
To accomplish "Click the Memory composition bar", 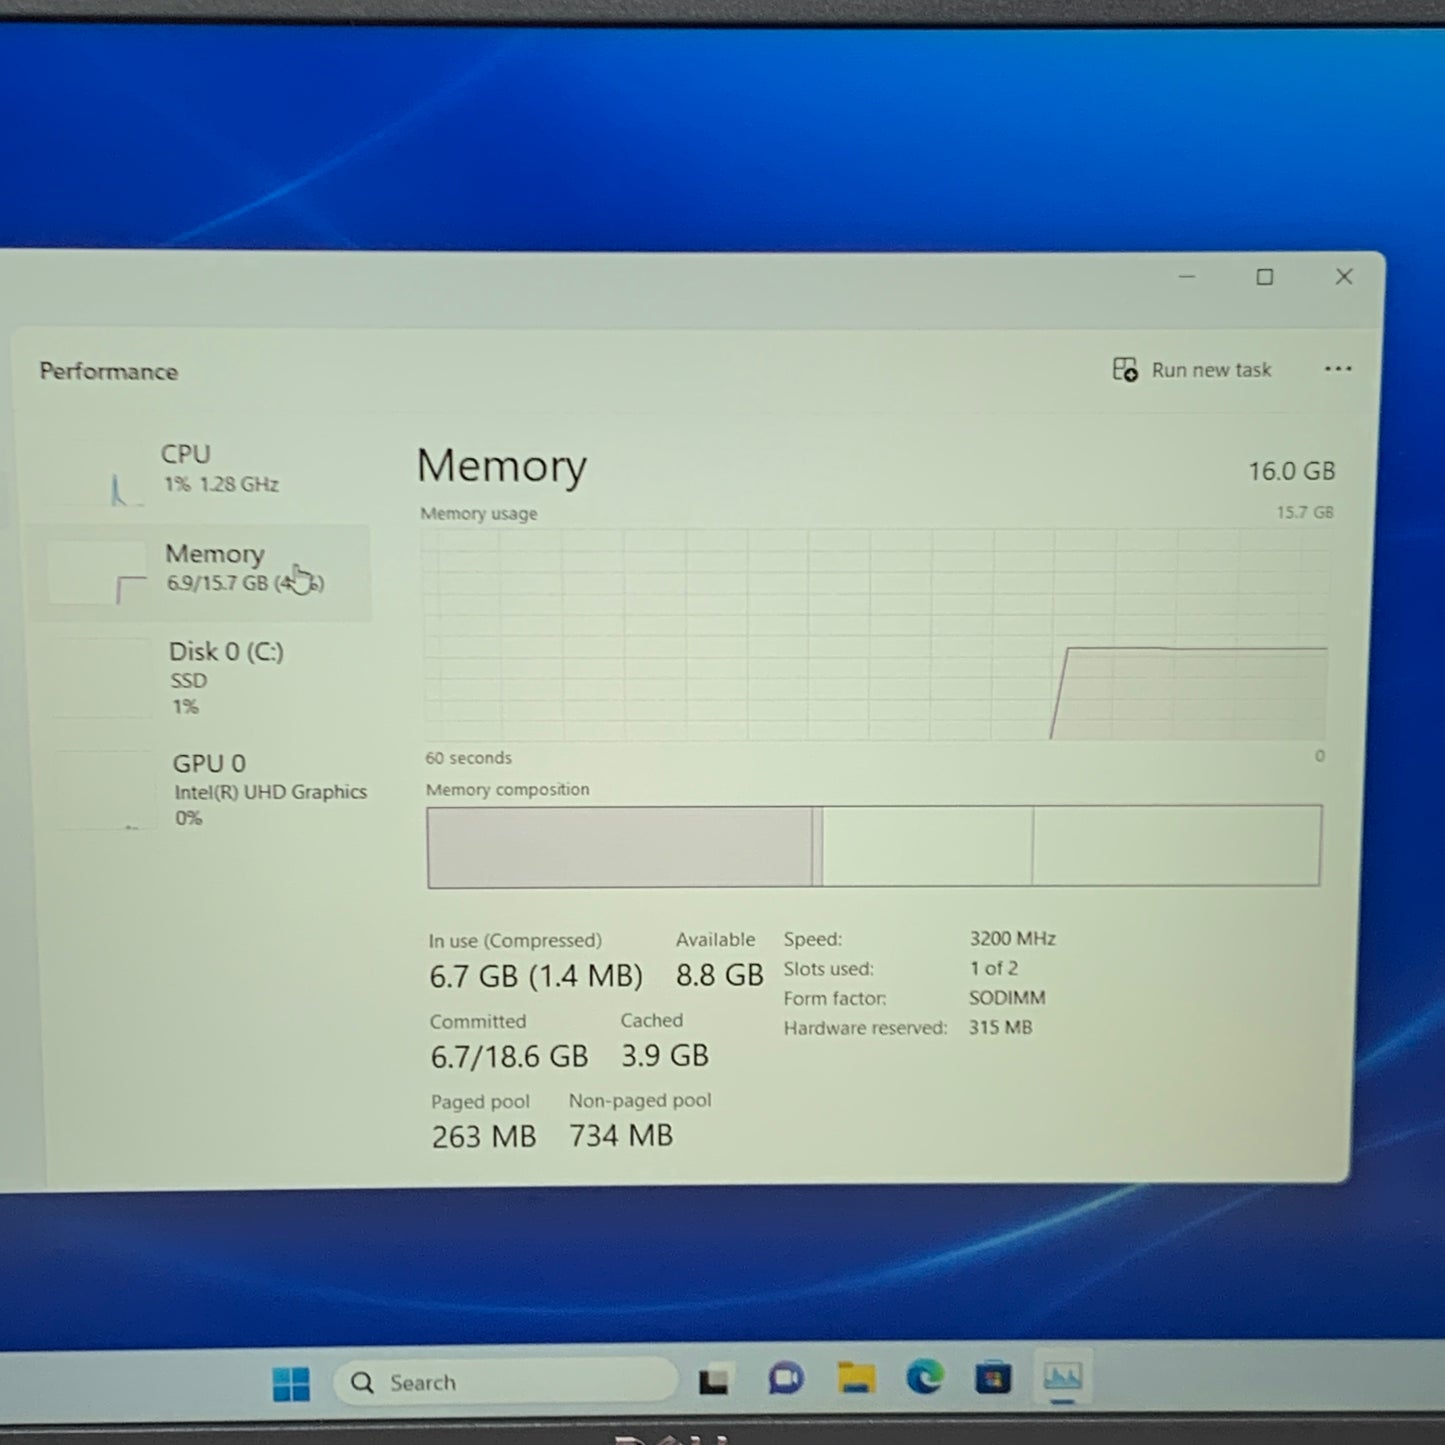I will 874,846.
